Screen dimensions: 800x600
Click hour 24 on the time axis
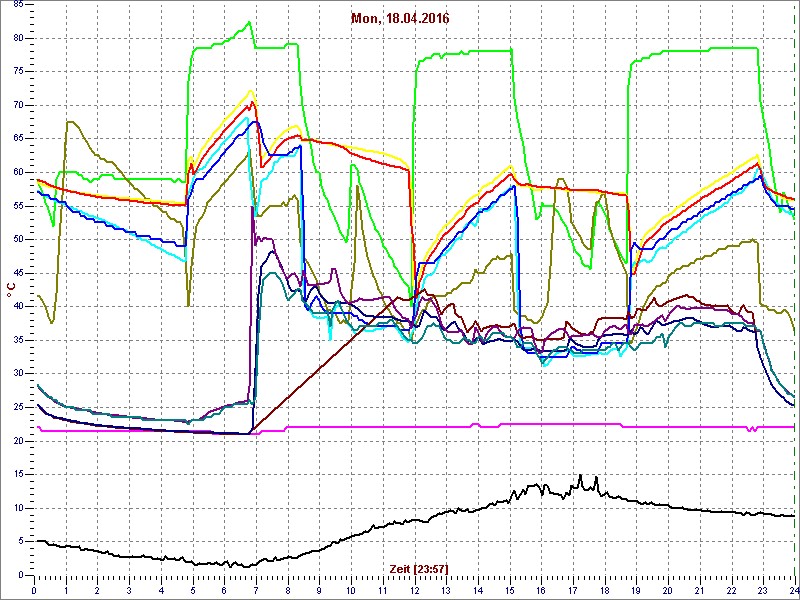pyautogui.click(x=793, y=591)
